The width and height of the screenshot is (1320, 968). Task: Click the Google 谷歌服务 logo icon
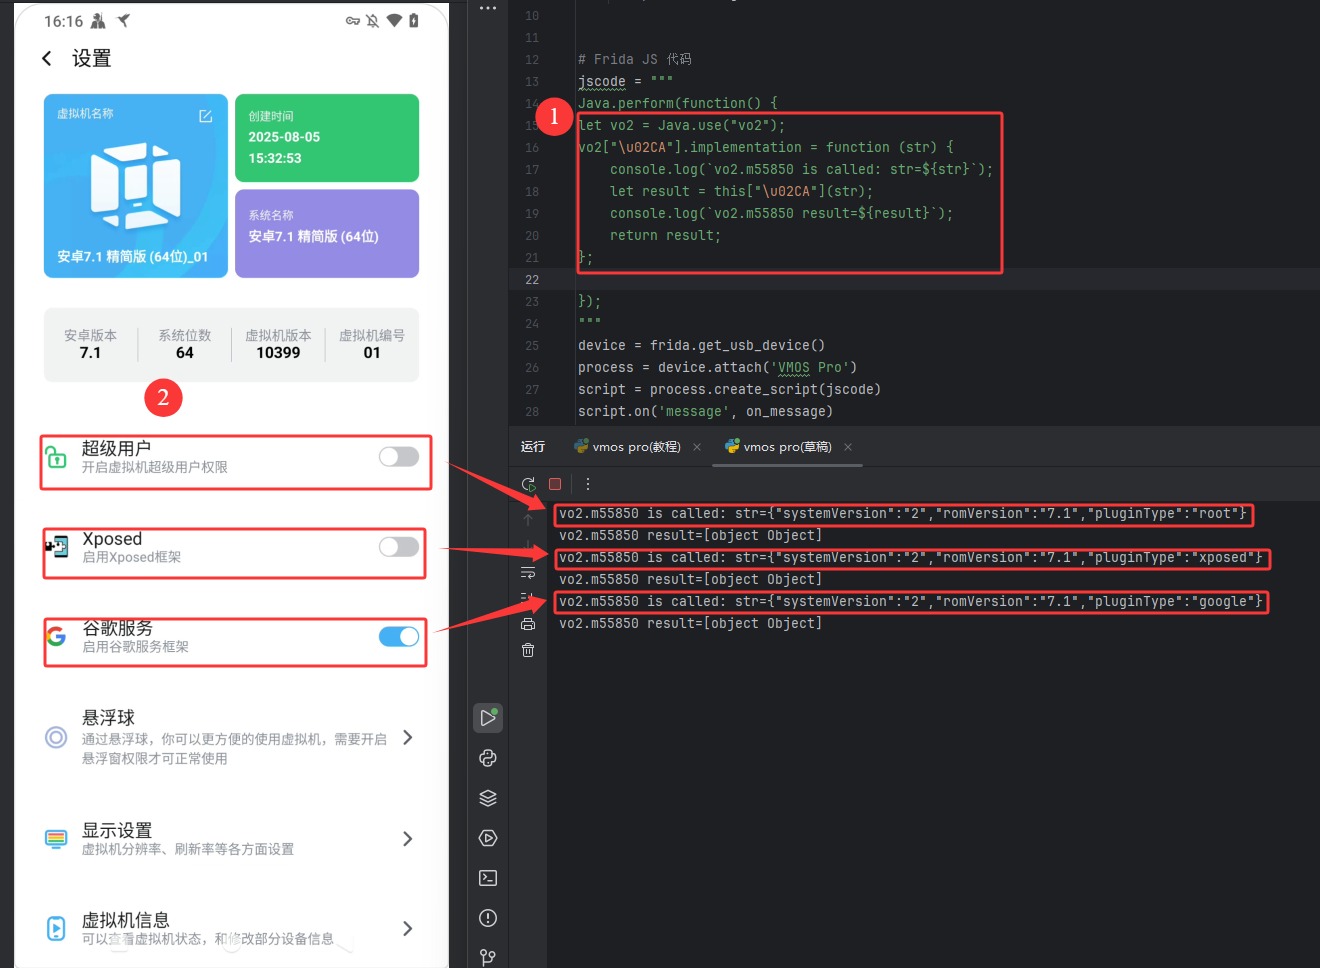coord(57,636)
